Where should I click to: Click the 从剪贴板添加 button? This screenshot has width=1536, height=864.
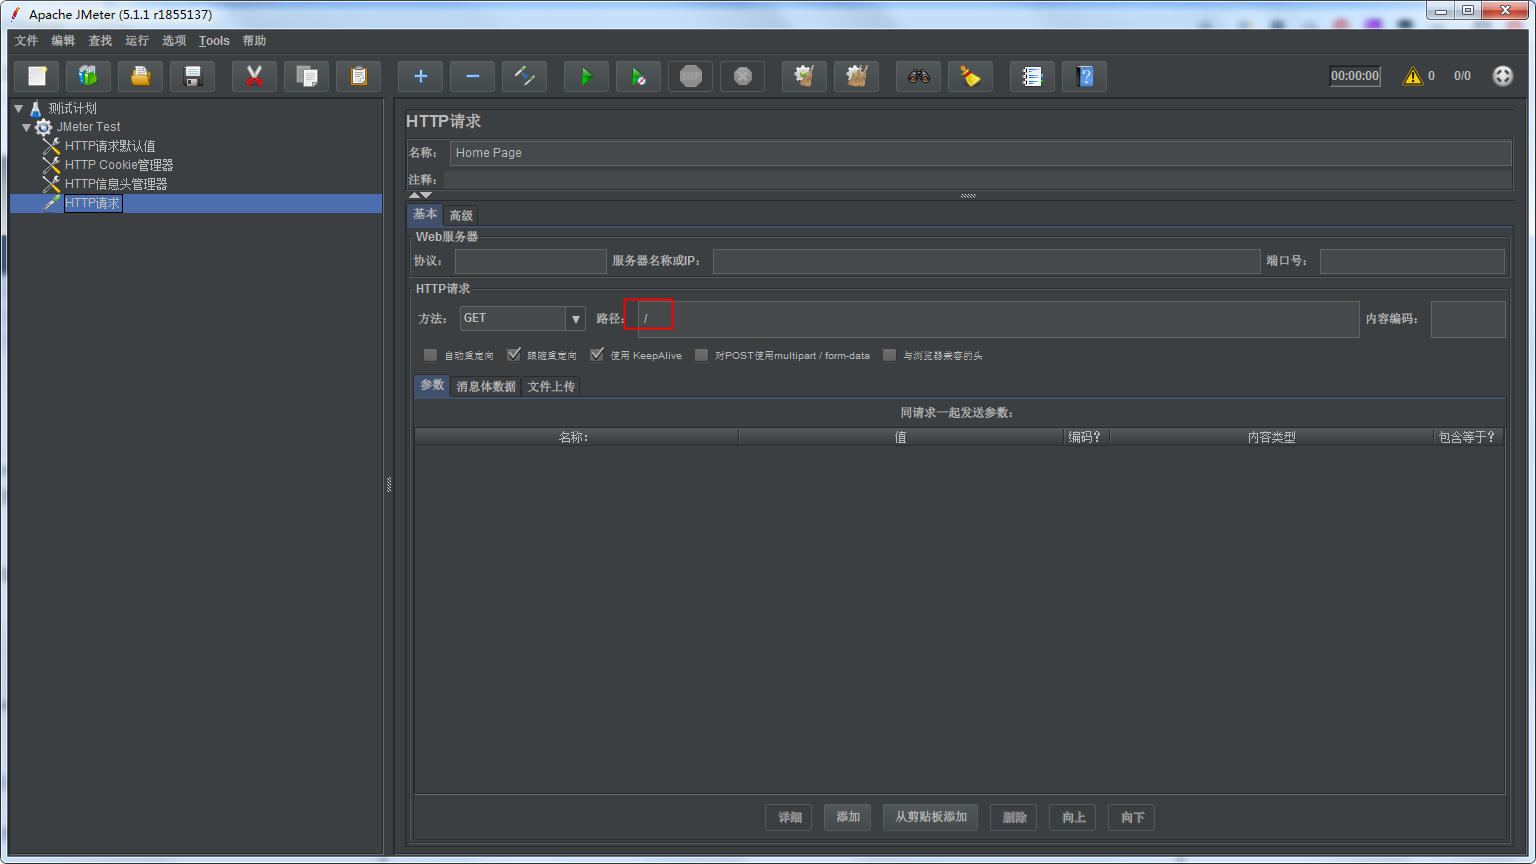pos(930,817)
